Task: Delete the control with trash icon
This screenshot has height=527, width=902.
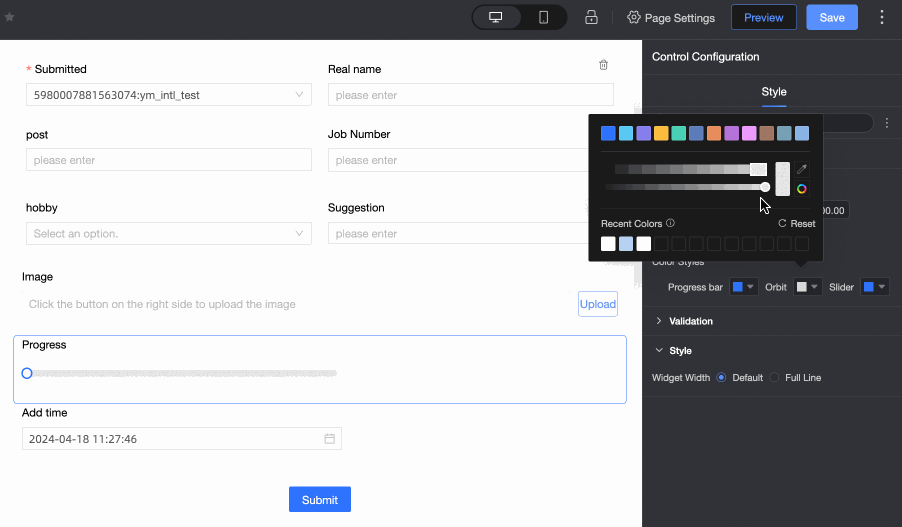Action: pyautogui.click(x=603, y=64)
